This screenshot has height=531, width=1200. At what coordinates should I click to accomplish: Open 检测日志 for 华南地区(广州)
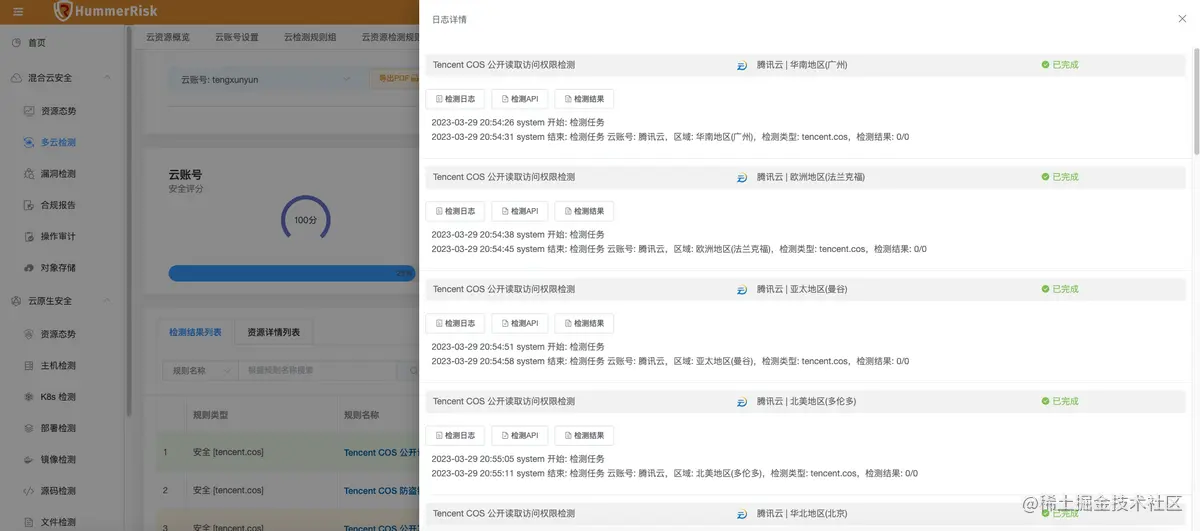(455, 99)
